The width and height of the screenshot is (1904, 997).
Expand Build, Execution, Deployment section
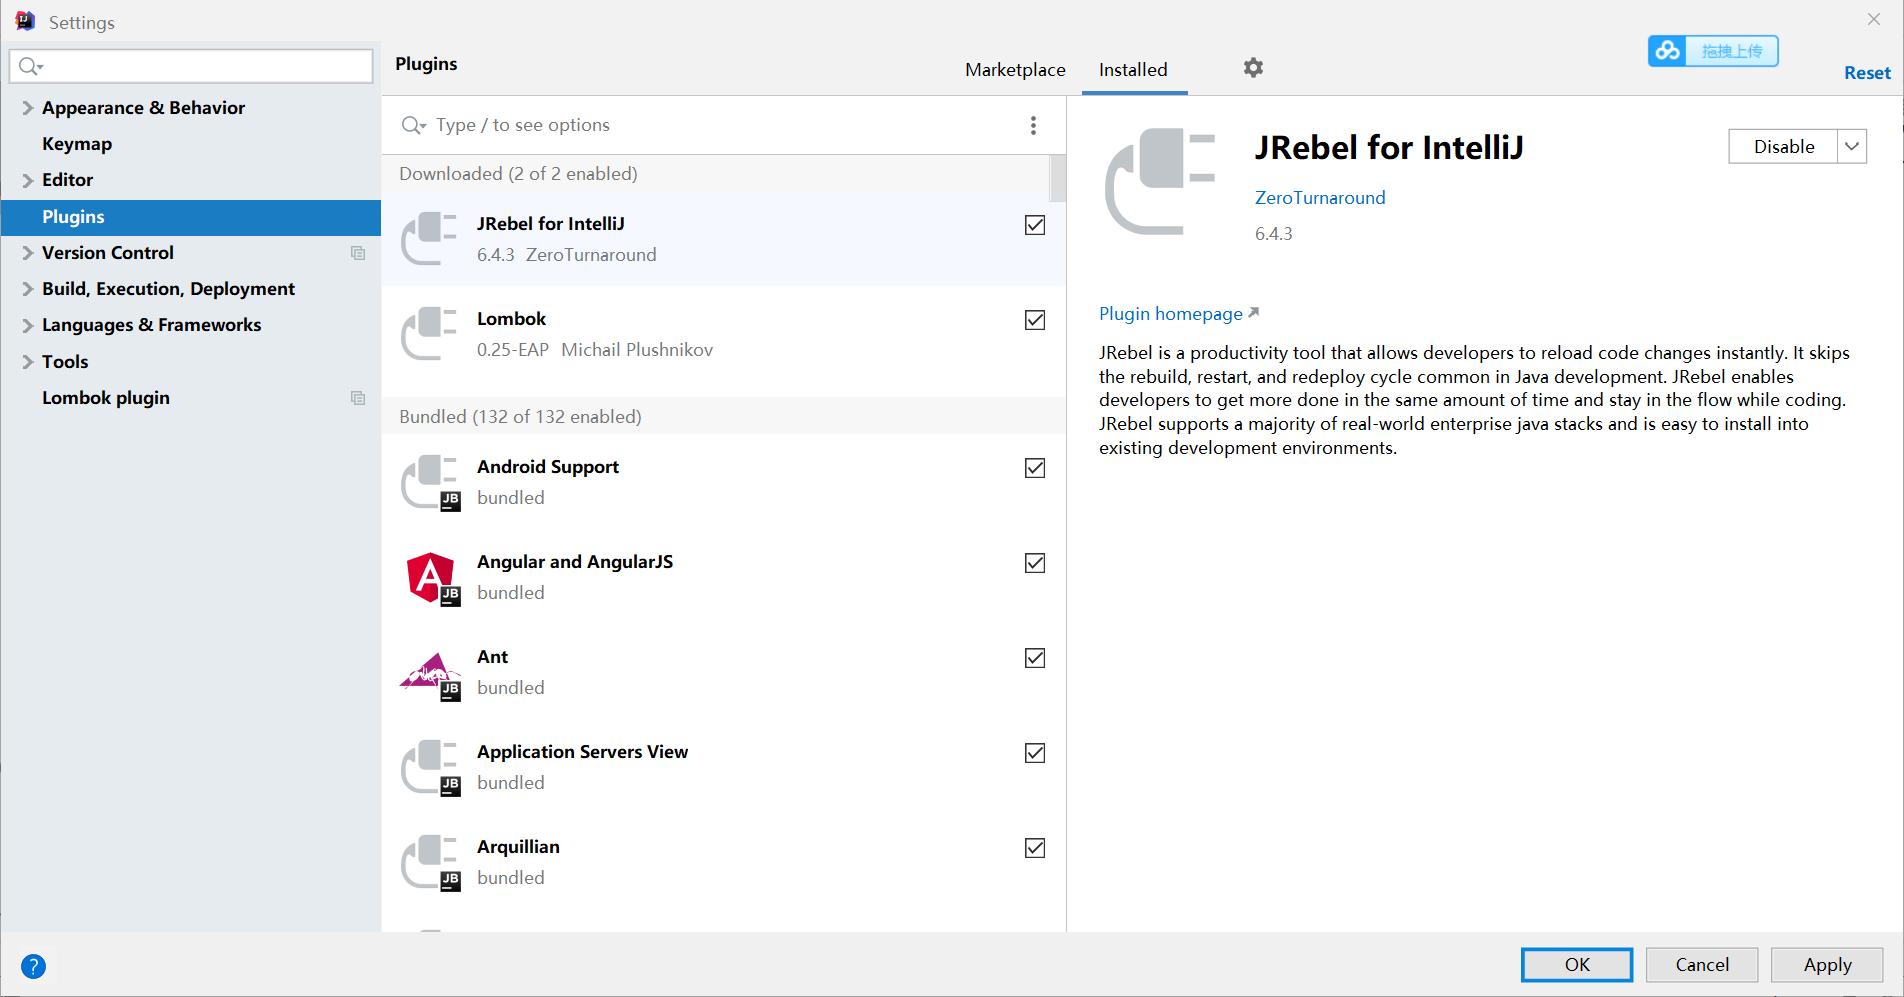27,289
